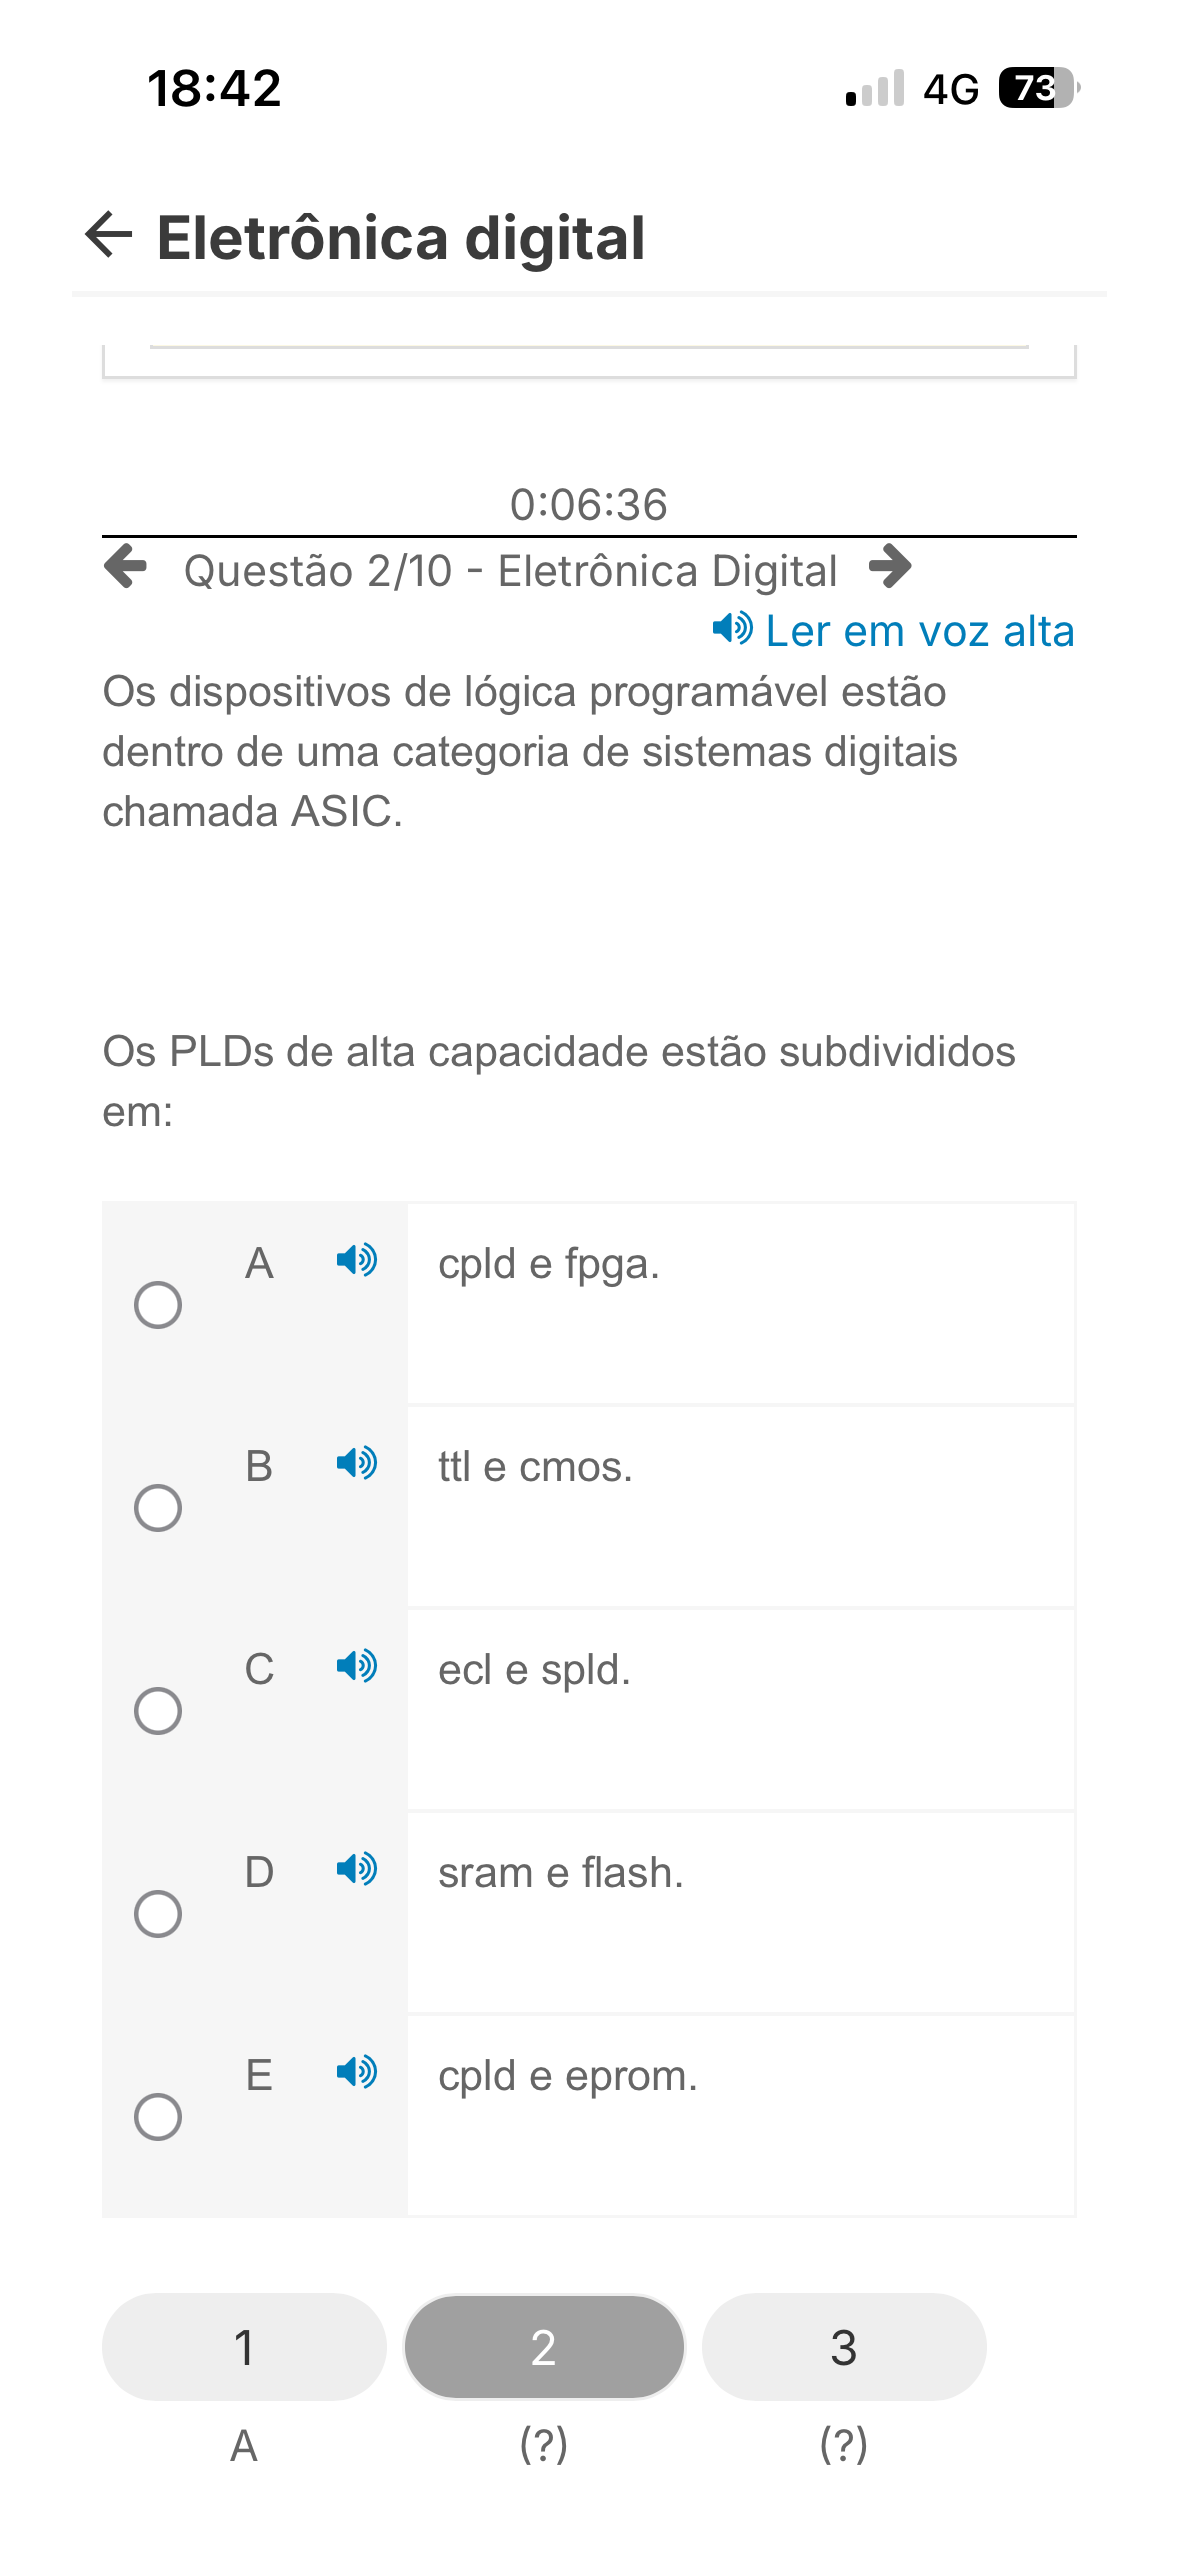Screen dimensions: 1179x2556
Task: Open question 2 in navigator
Action: [x=544, y=2346]
